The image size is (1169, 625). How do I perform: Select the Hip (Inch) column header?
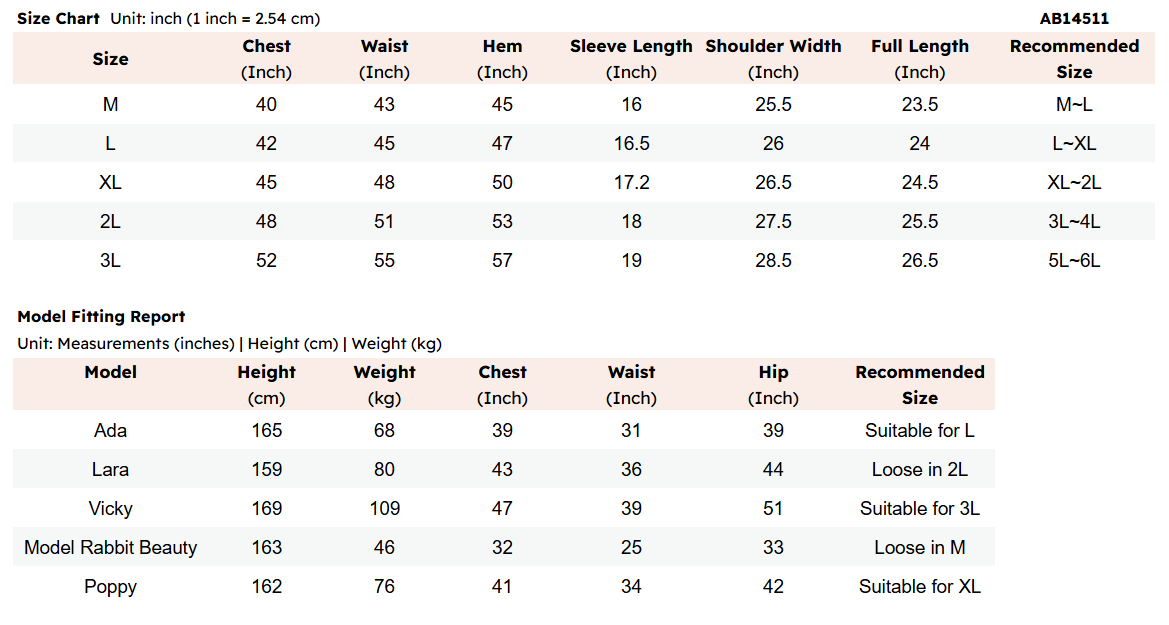(x=773, y=385)
